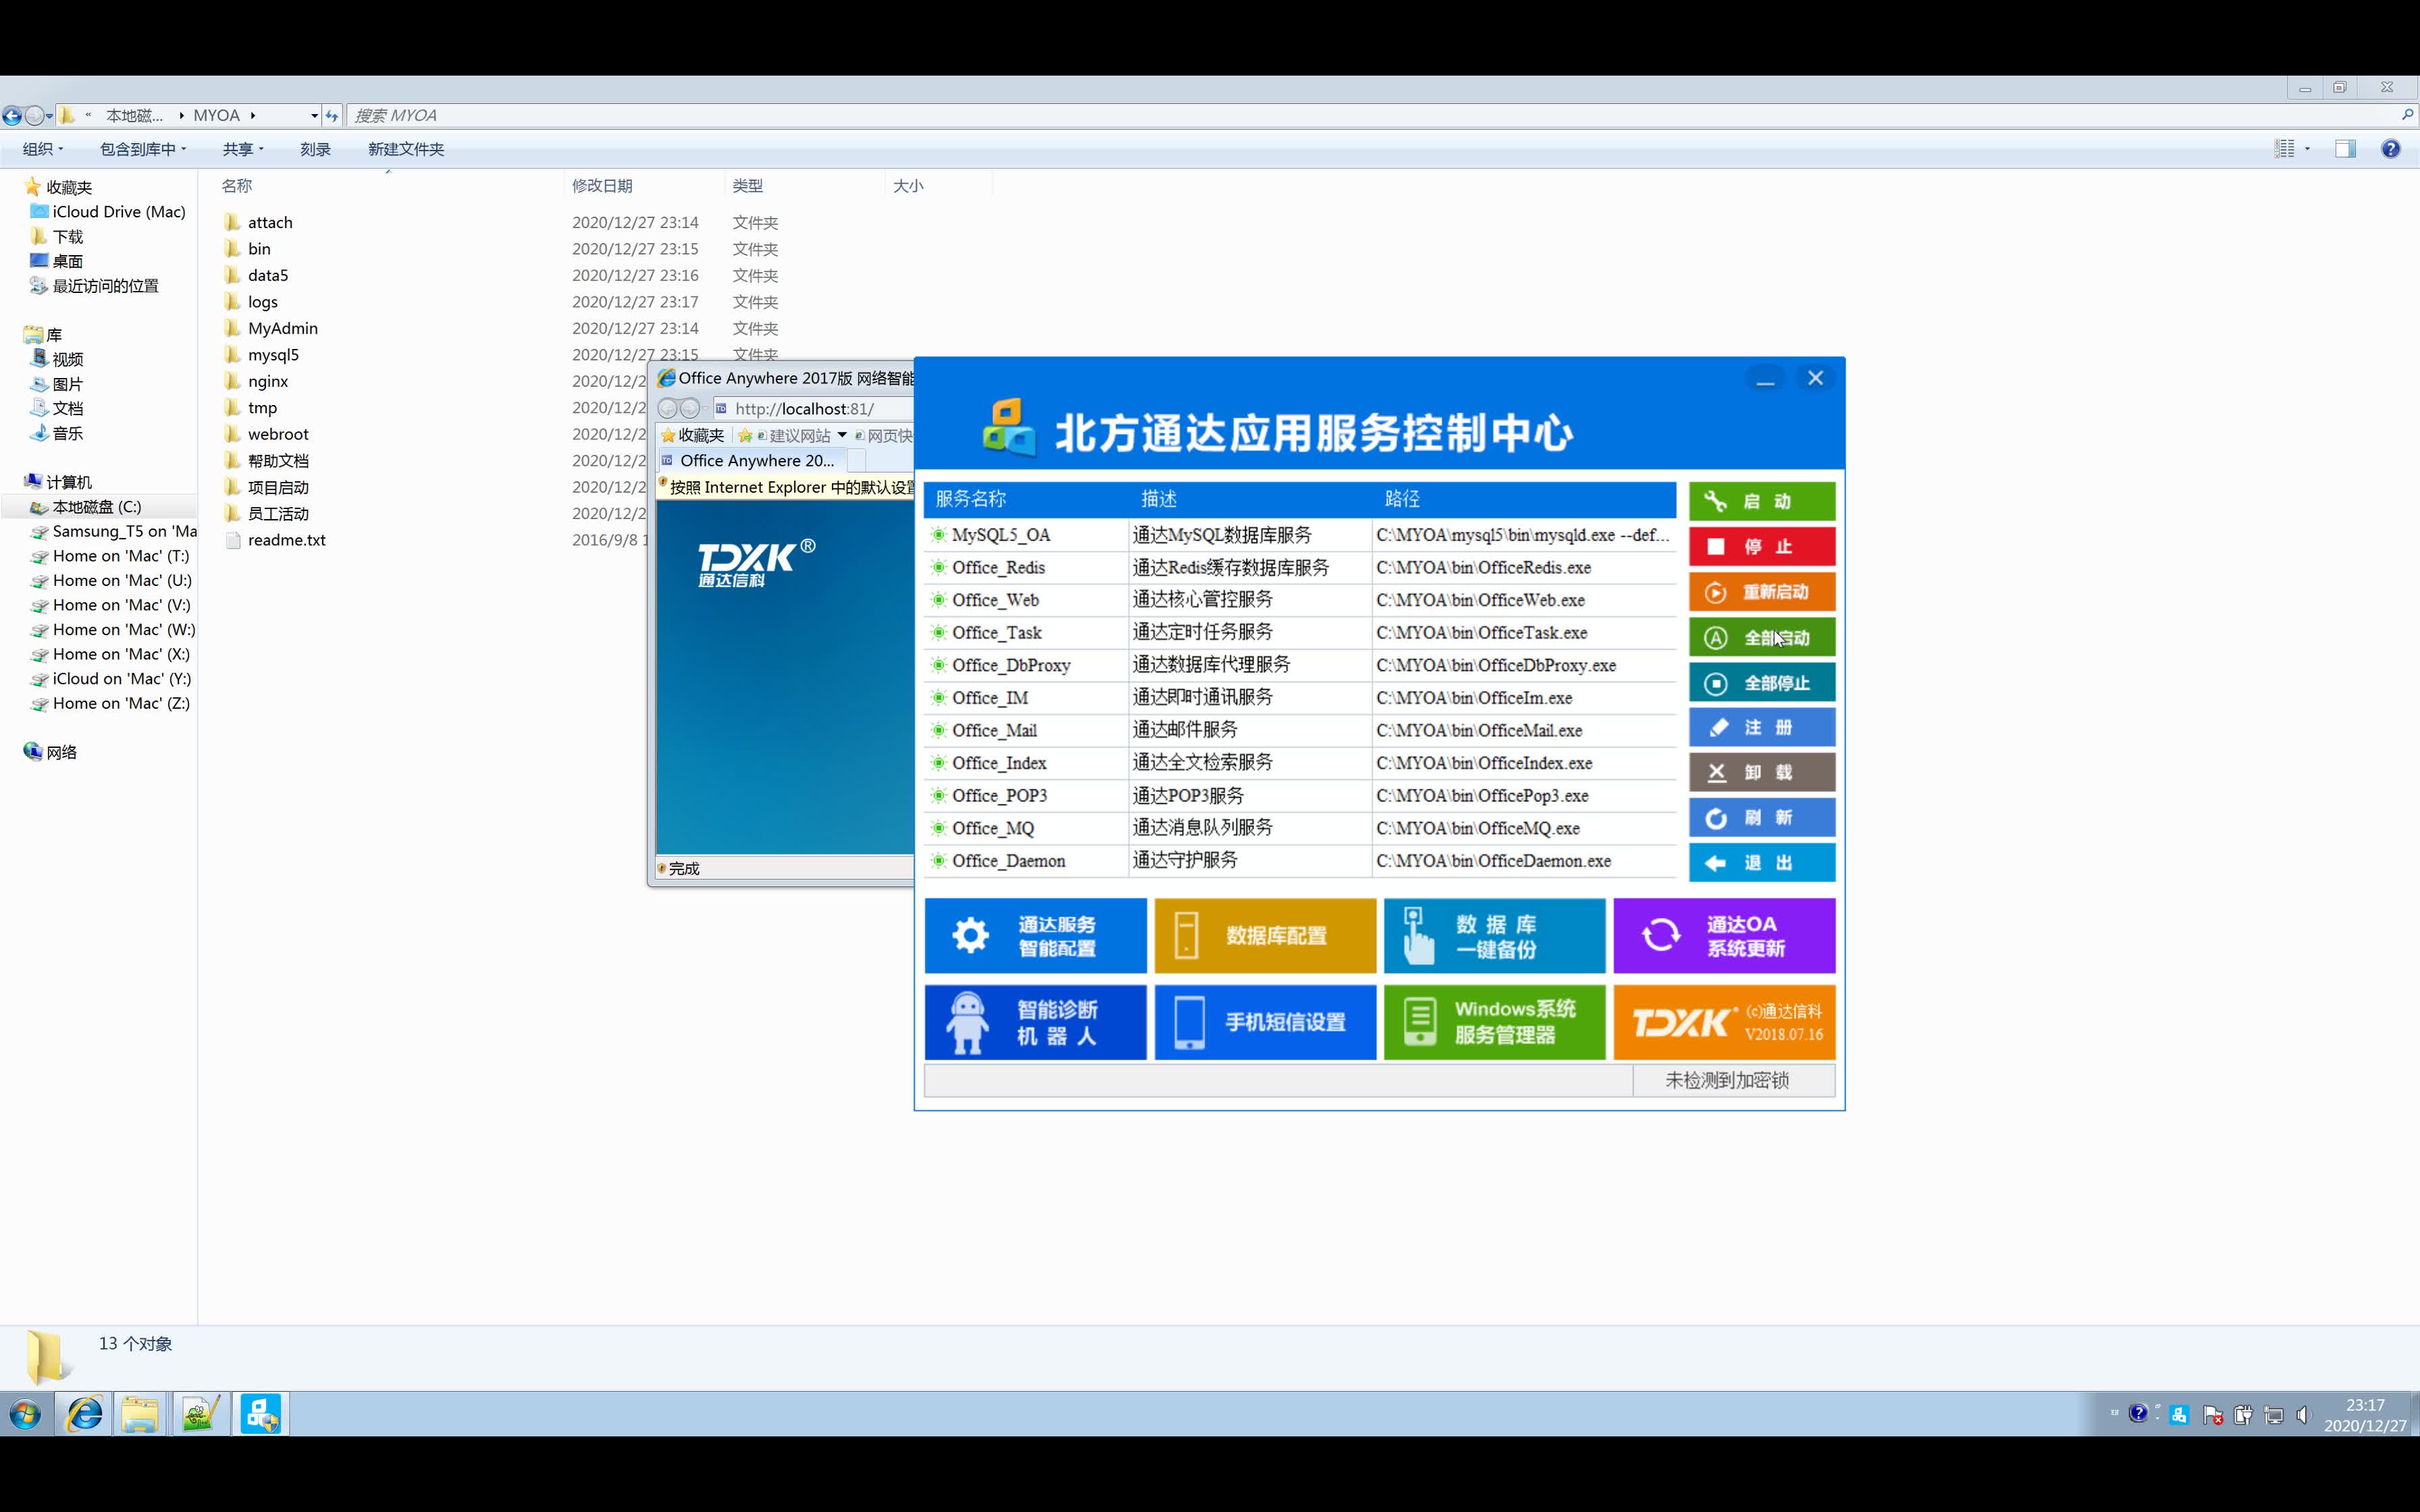Image resolution: width=2420 pixels, height=1512 pixels.
Task: Click 新建文件夹 in Explorer toolbar
Action: click(406, 149)
